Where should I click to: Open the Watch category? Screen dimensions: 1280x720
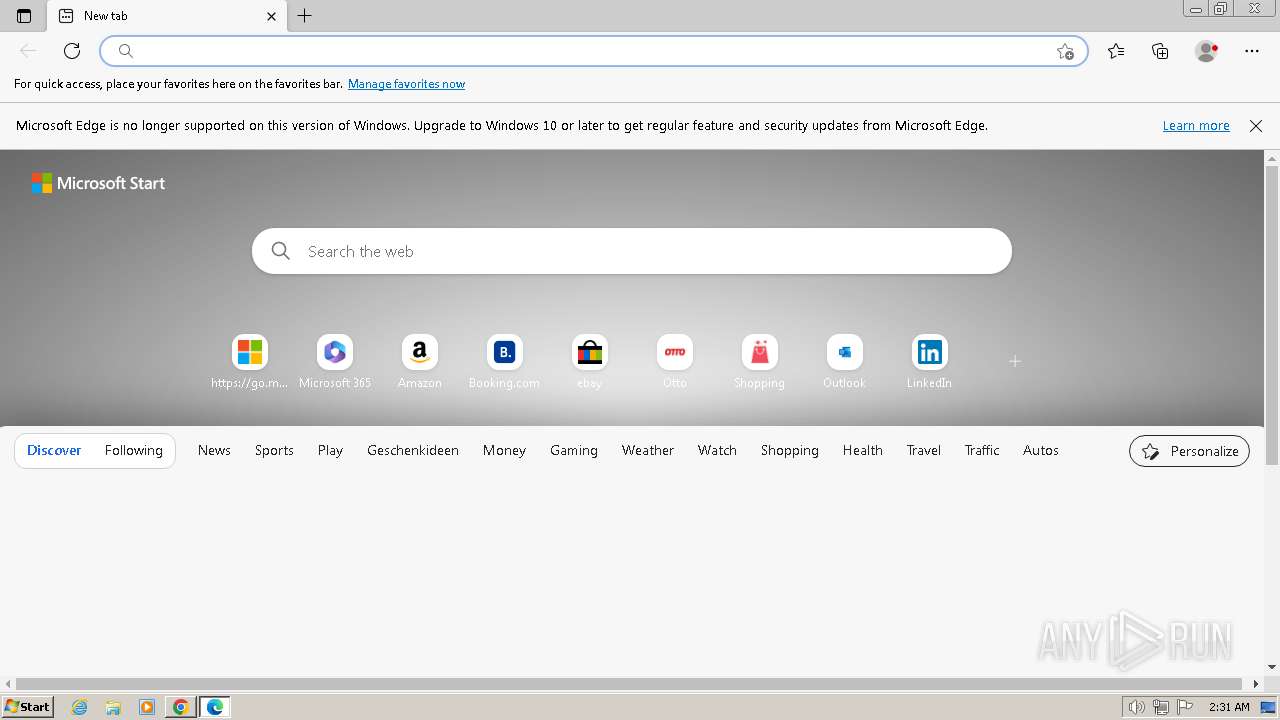pos(717,451)
